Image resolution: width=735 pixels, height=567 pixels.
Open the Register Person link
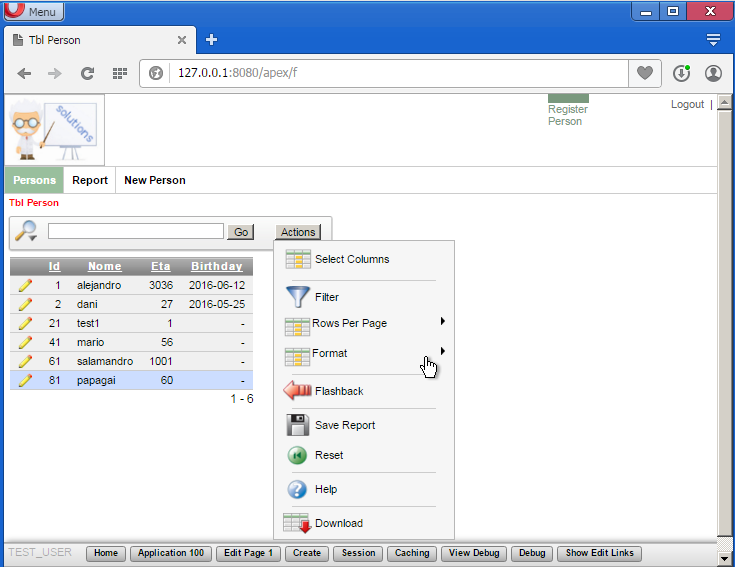point(568,115)
